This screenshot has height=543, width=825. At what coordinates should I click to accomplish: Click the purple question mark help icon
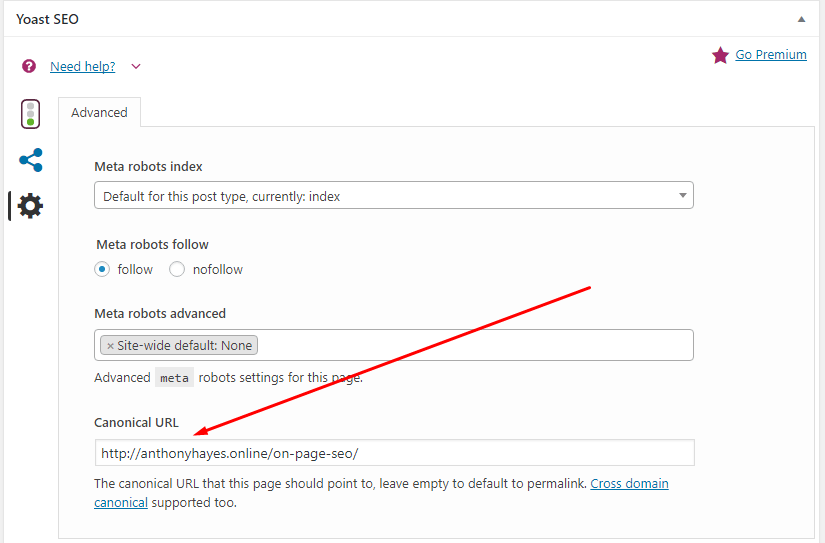point(29,66)
